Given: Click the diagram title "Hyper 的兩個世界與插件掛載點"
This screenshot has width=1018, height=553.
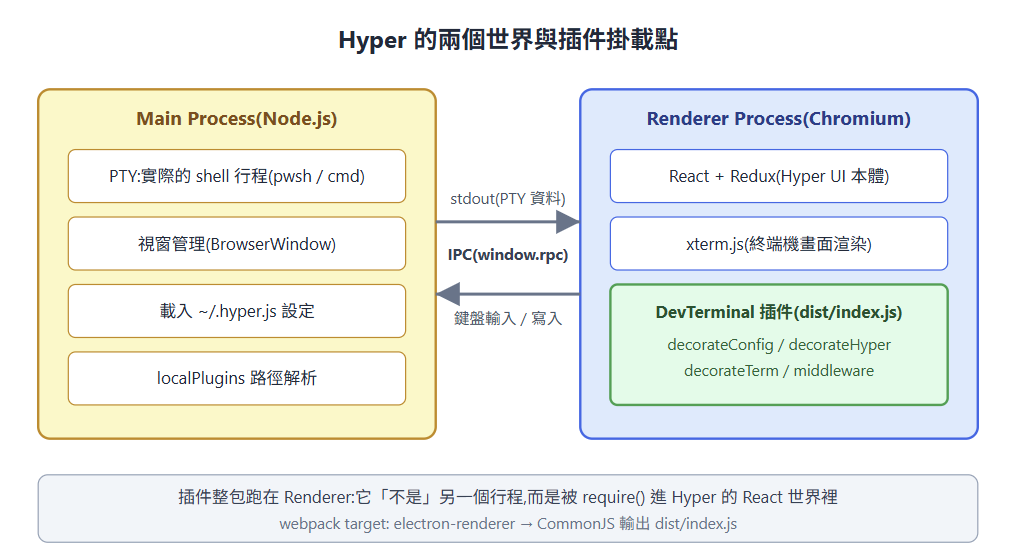Looking at the screenshot, I should [508, 40].
